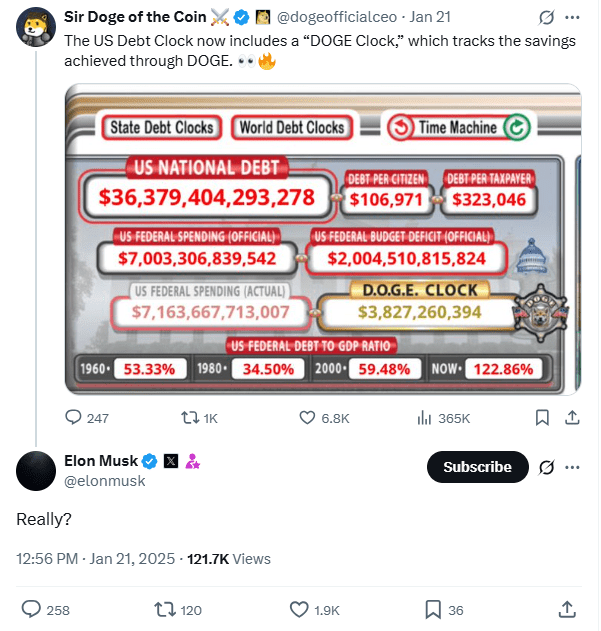Share Elon Musk's reply
This screenshot has height=631, width=601.
tap(566, 608)
